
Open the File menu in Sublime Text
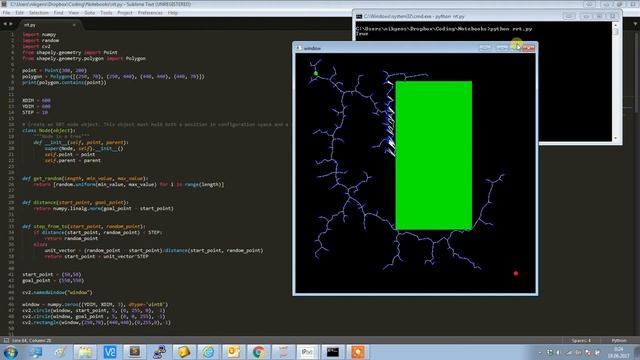[6, 13]
